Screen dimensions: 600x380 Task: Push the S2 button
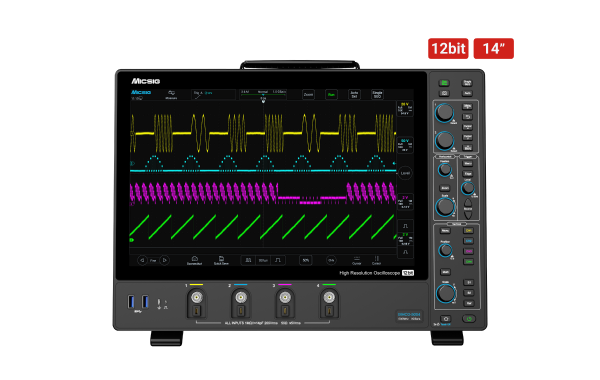(468, 293)
